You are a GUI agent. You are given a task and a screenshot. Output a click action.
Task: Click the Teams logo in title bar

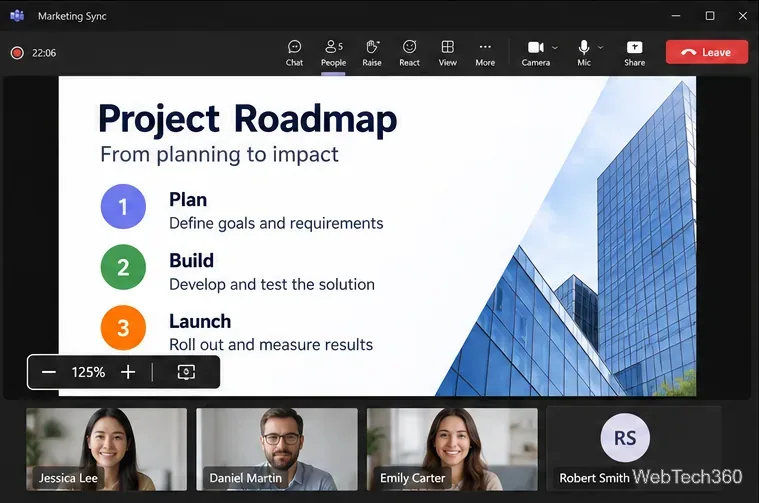(17, 15)
